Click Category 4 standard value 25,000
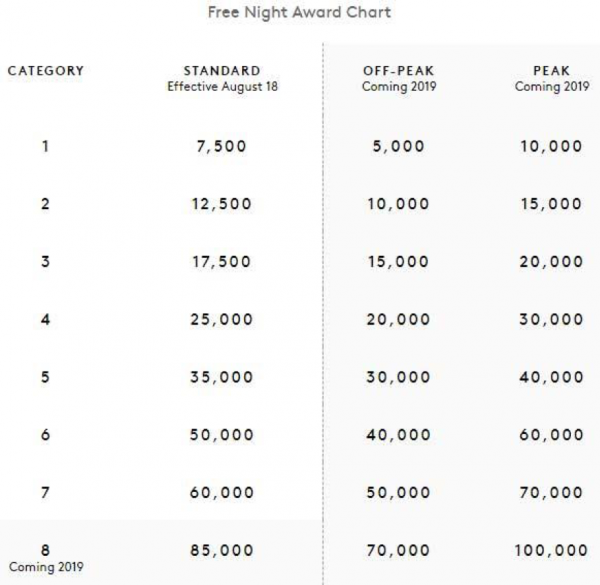This screenshot has width=600, height=585. tap(222, 320)
